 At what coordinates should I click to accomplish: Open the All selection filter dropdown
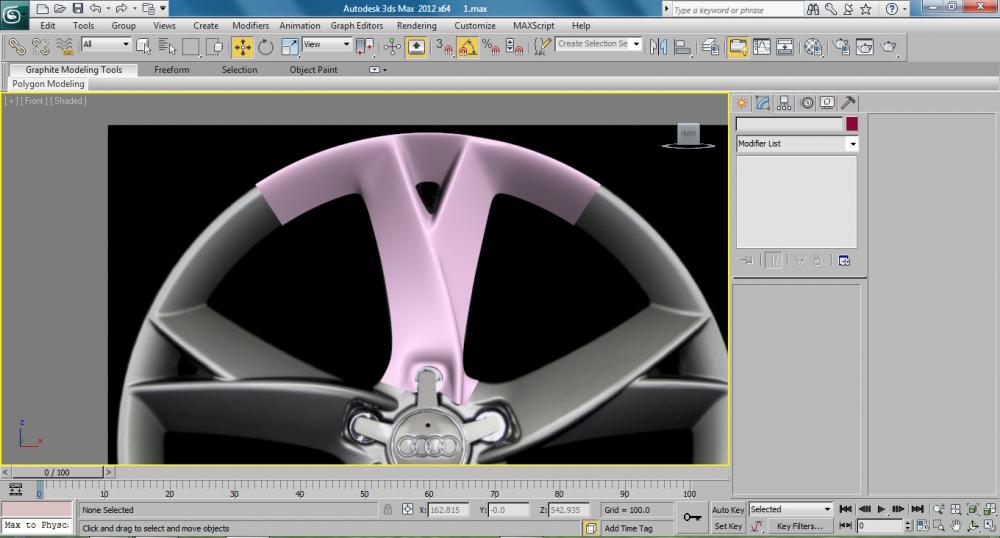pos(106,45)
